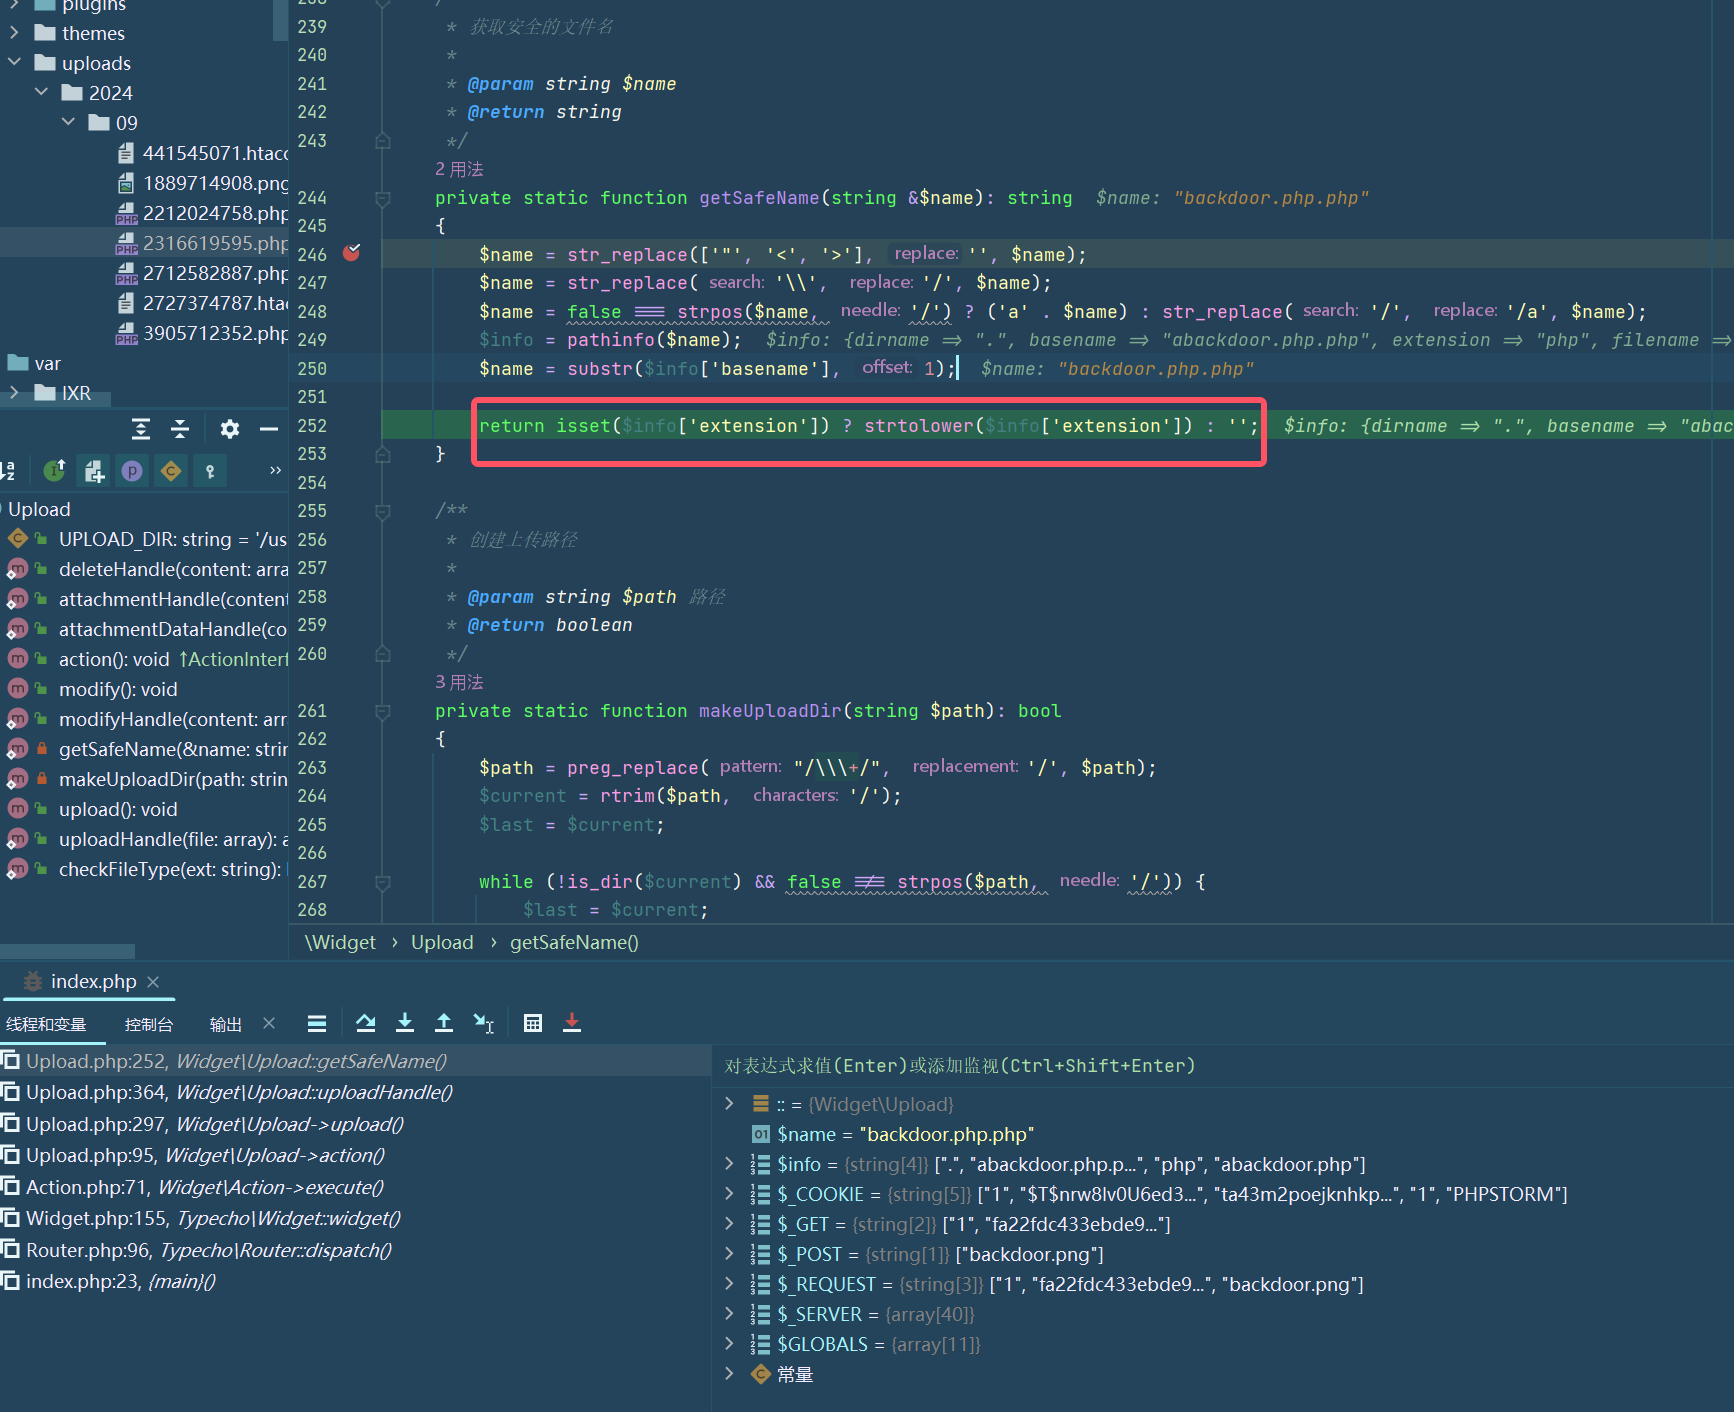Image resolution: width=1734 pixels, height=1412 pixels.
Task: Toggle show inherited members in structure
Action: point(55,471)
